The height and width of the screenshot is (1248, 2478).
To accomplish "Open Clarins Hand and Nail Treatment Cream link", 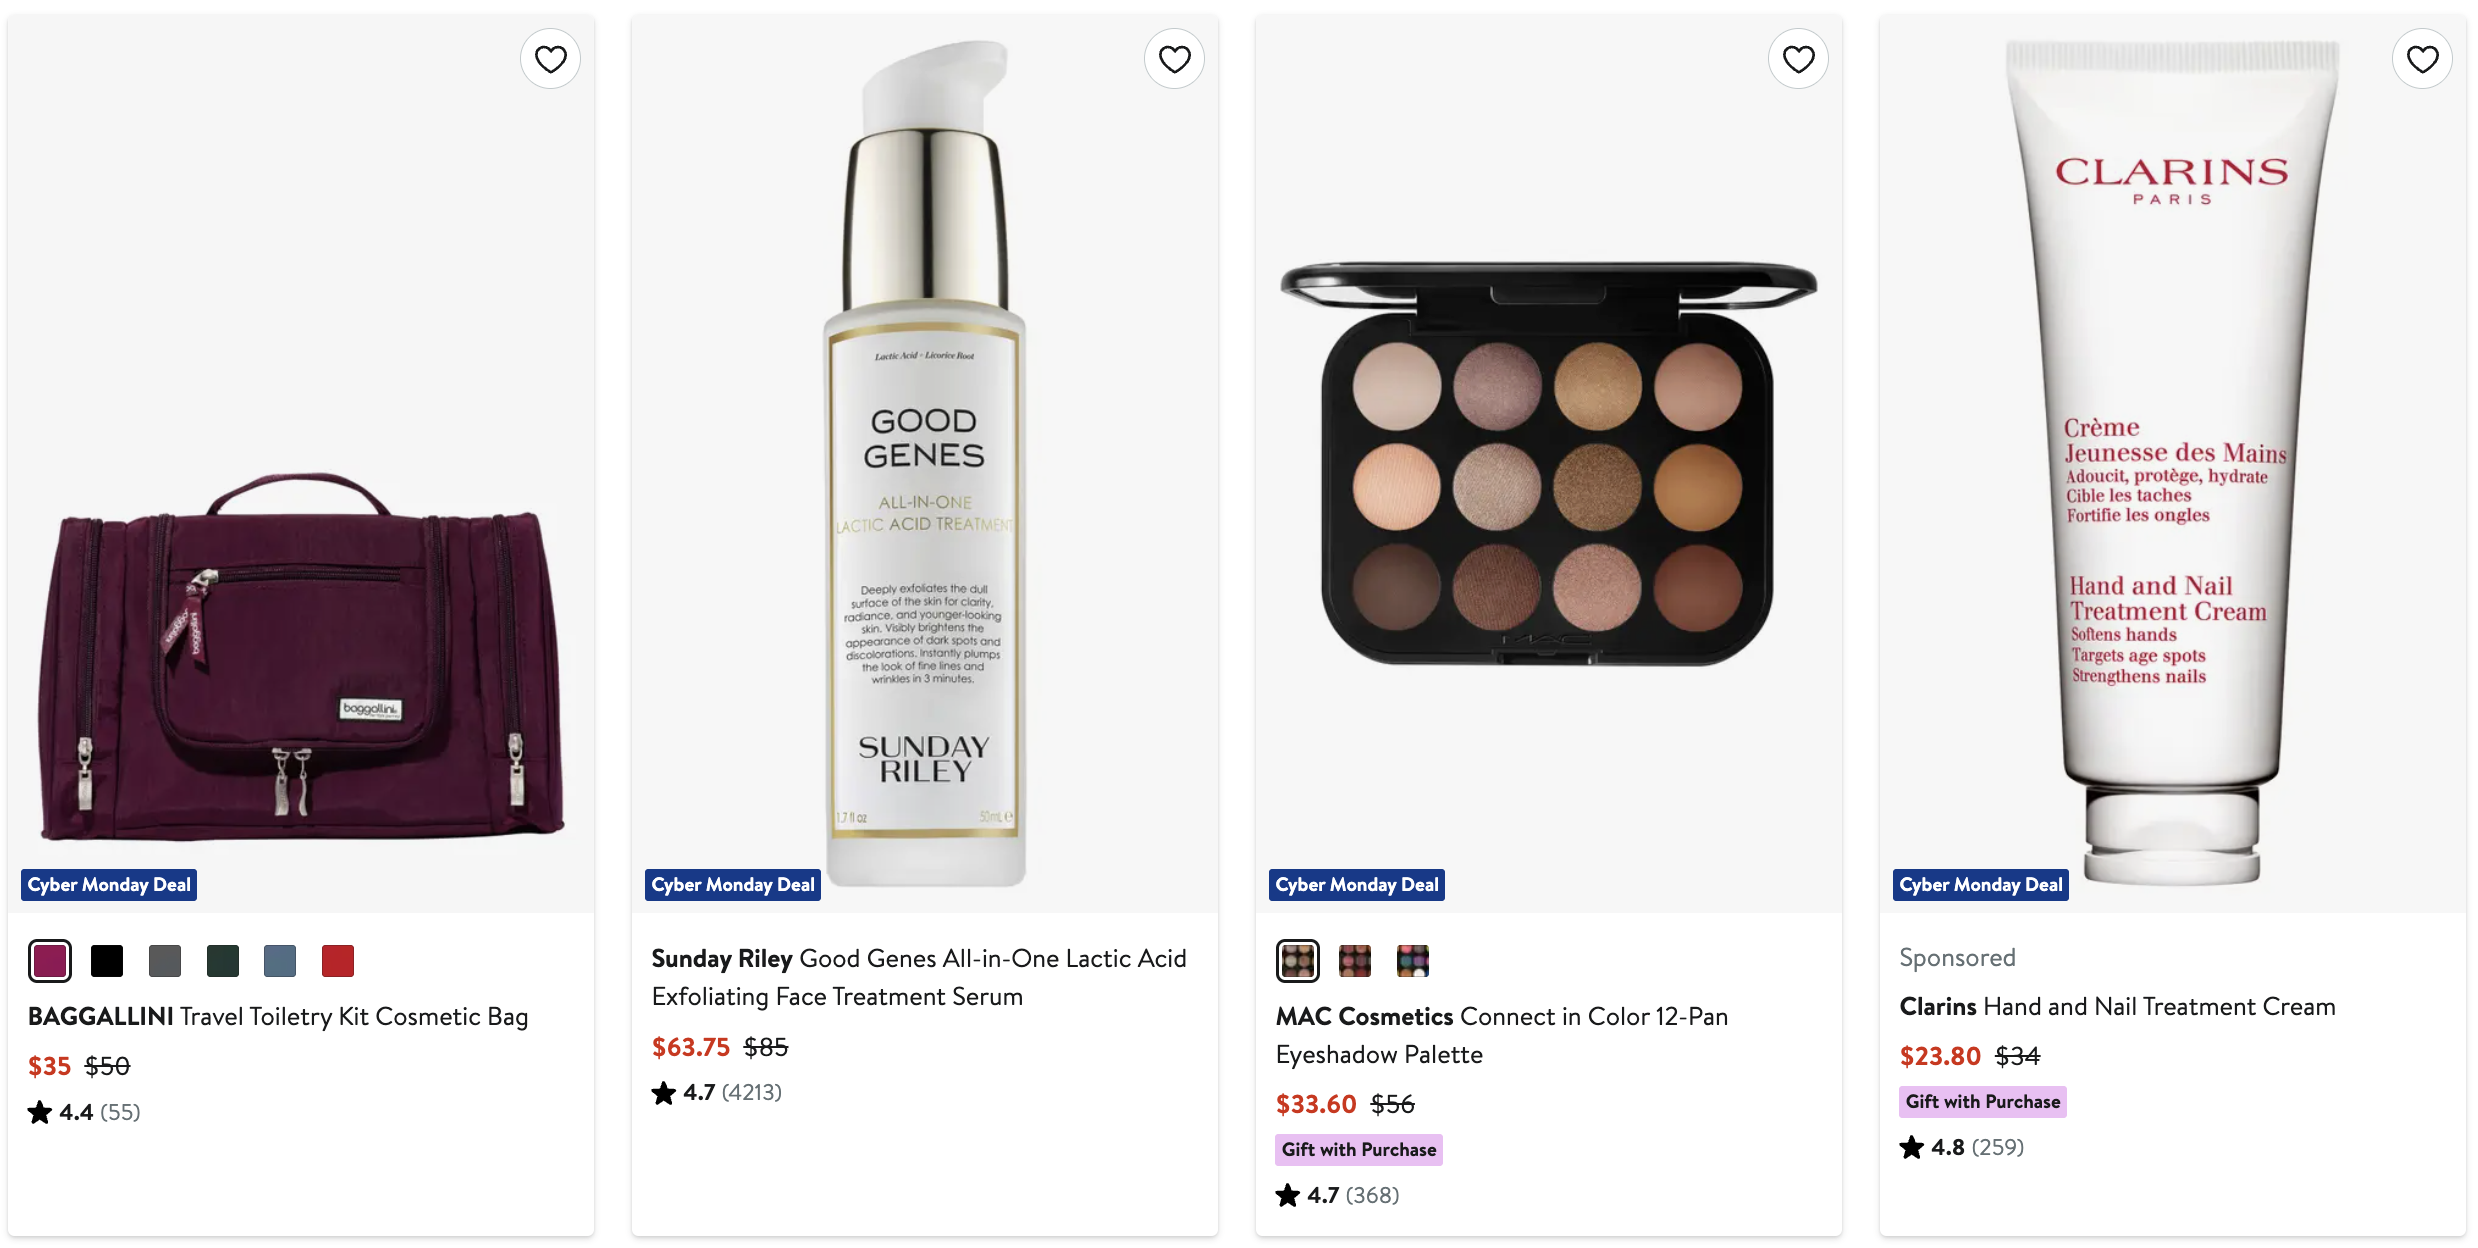I will click(x=2117, y=1007).
